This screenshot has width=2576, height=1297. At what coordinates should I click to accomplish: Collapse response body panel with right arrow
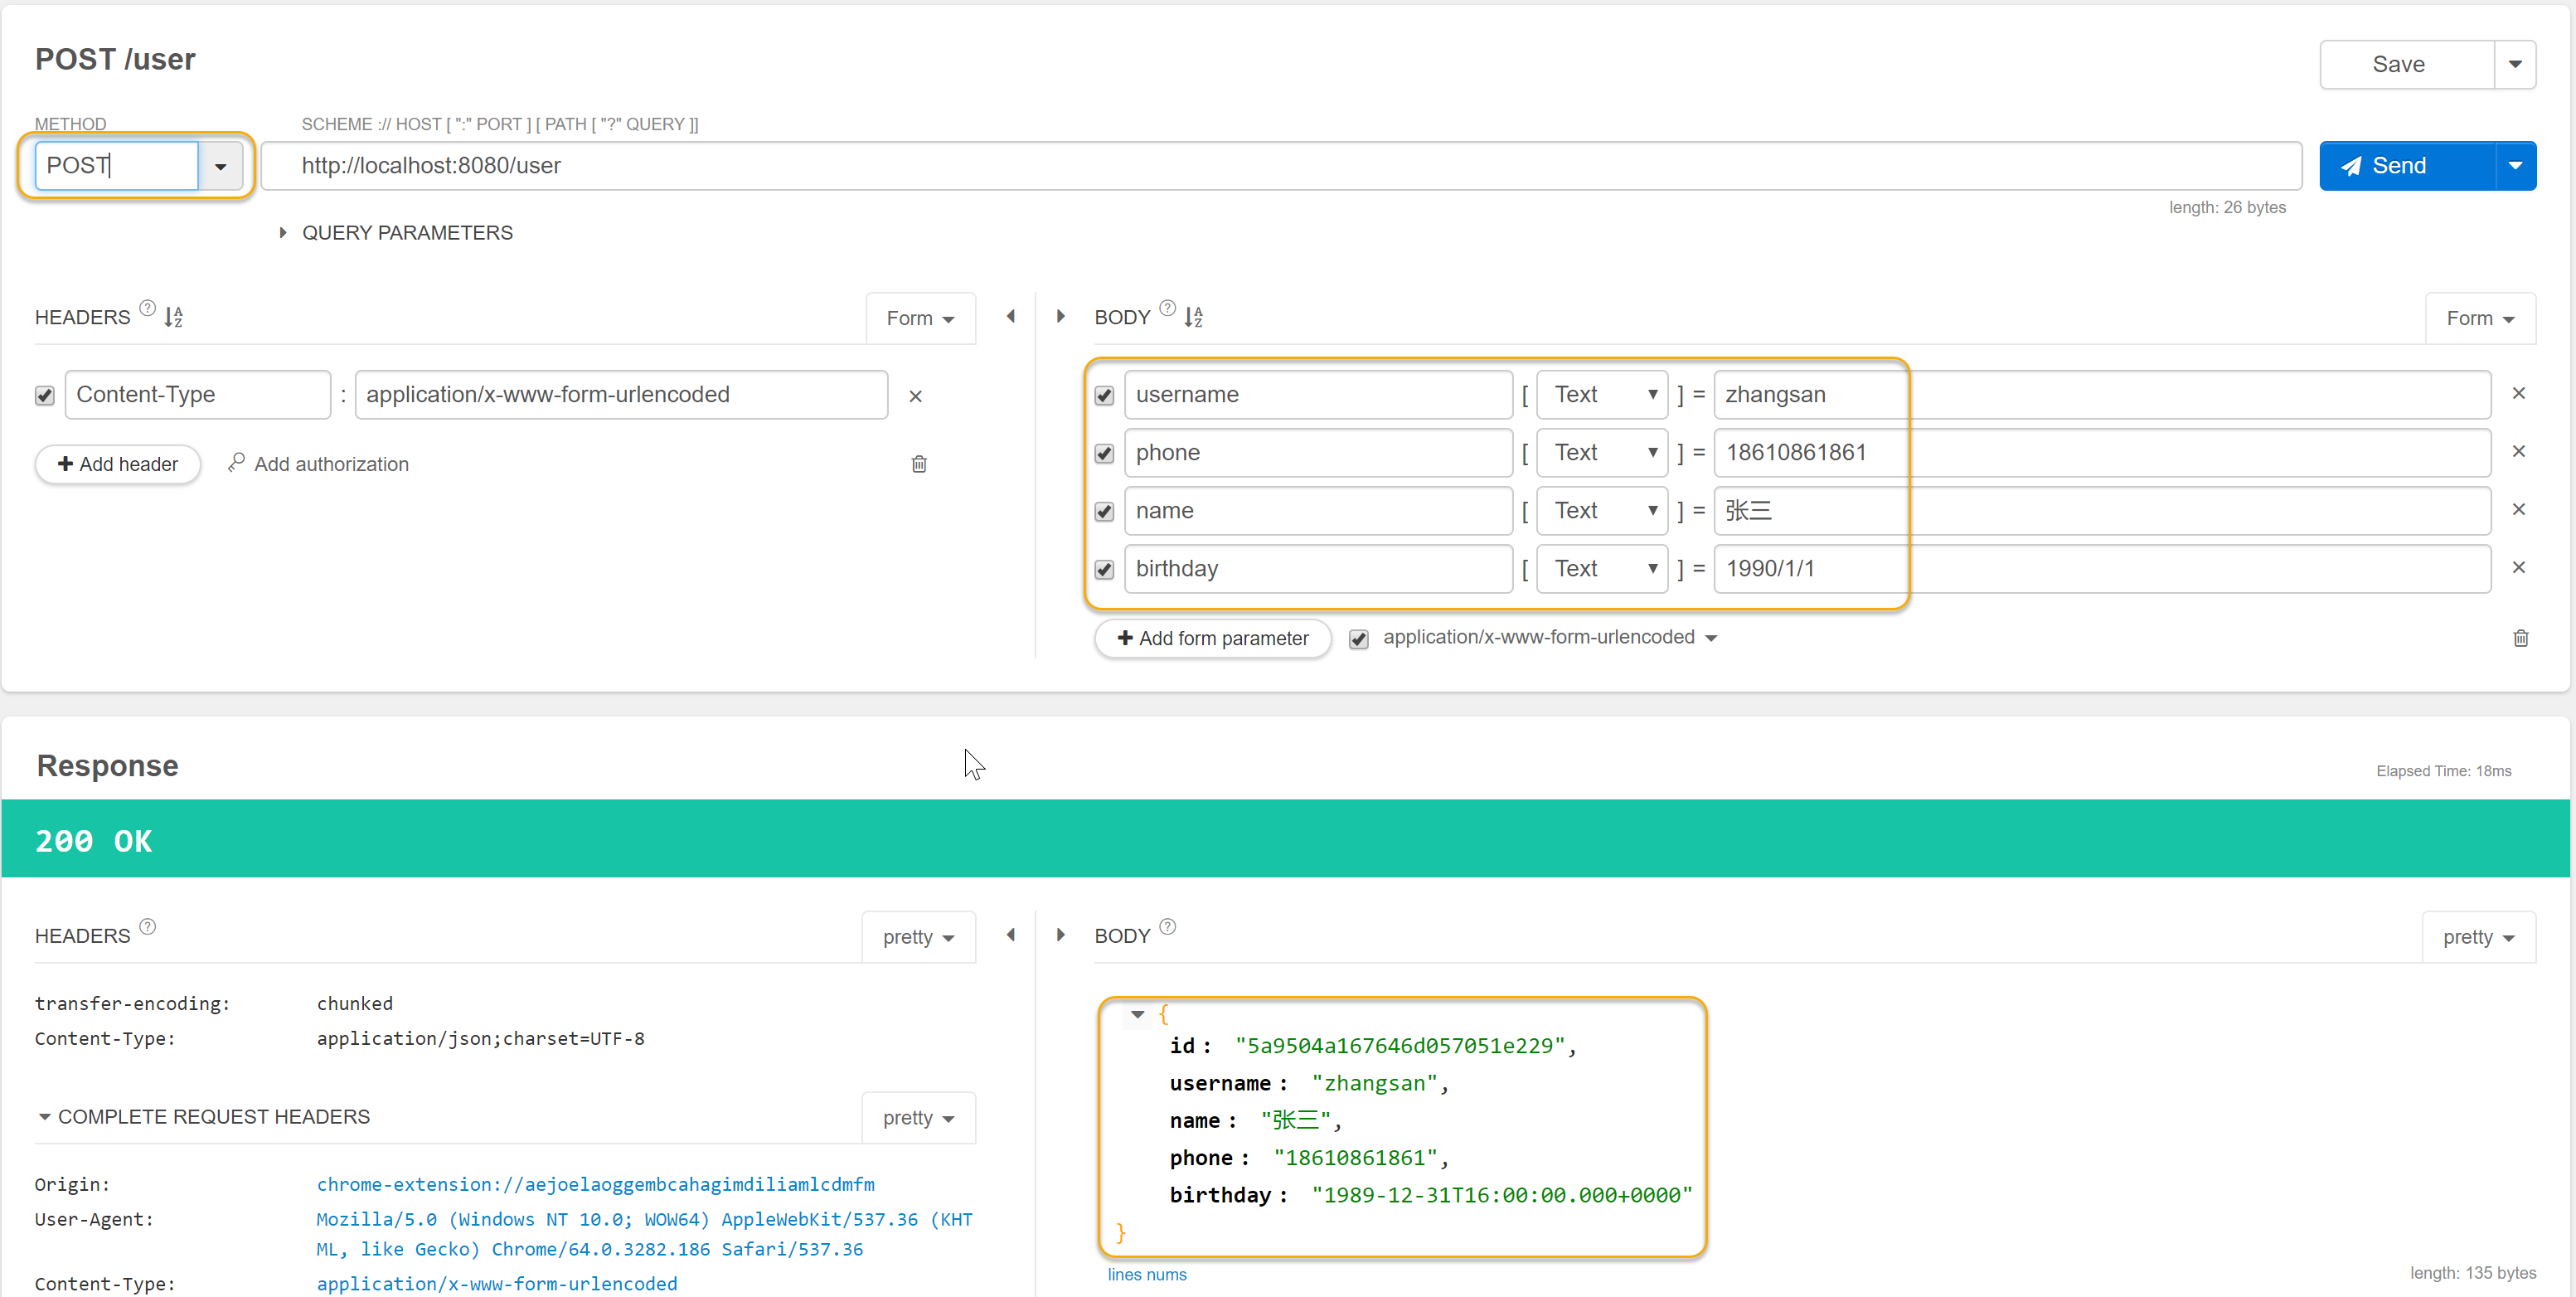tap(1061, 935)
